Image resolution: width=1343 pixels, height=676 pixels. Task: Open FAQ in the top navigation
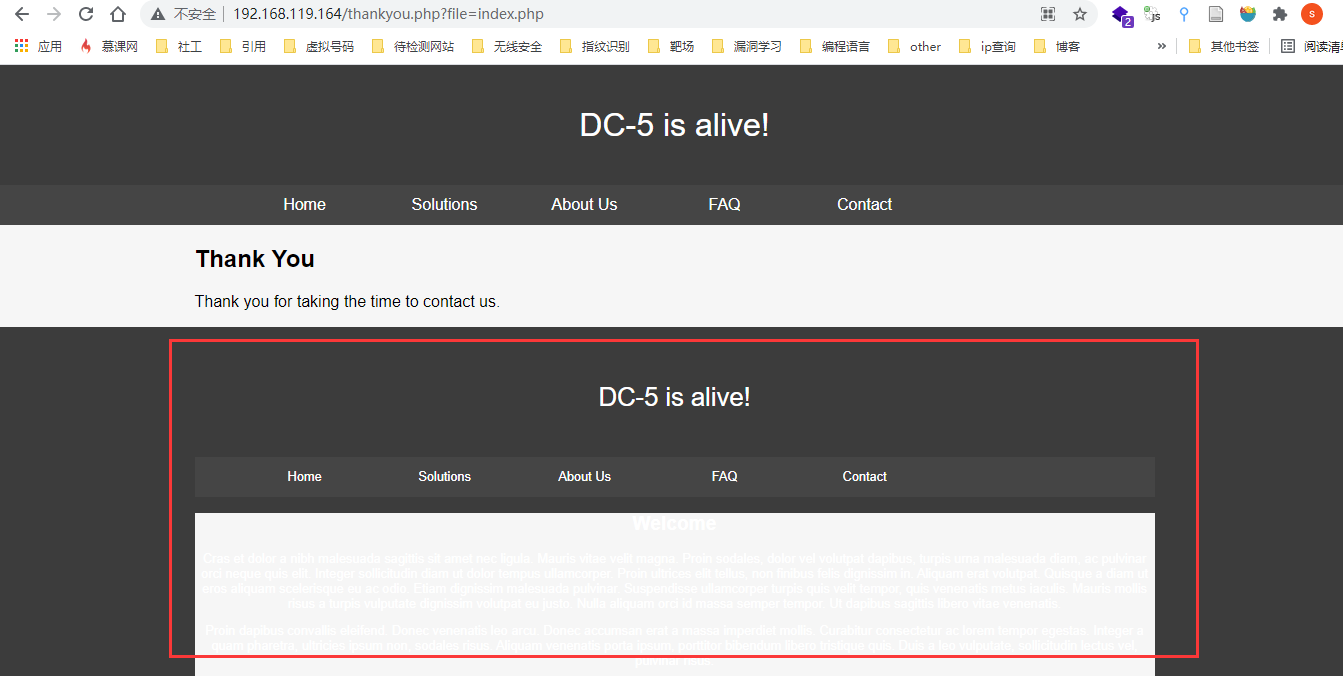724,204
